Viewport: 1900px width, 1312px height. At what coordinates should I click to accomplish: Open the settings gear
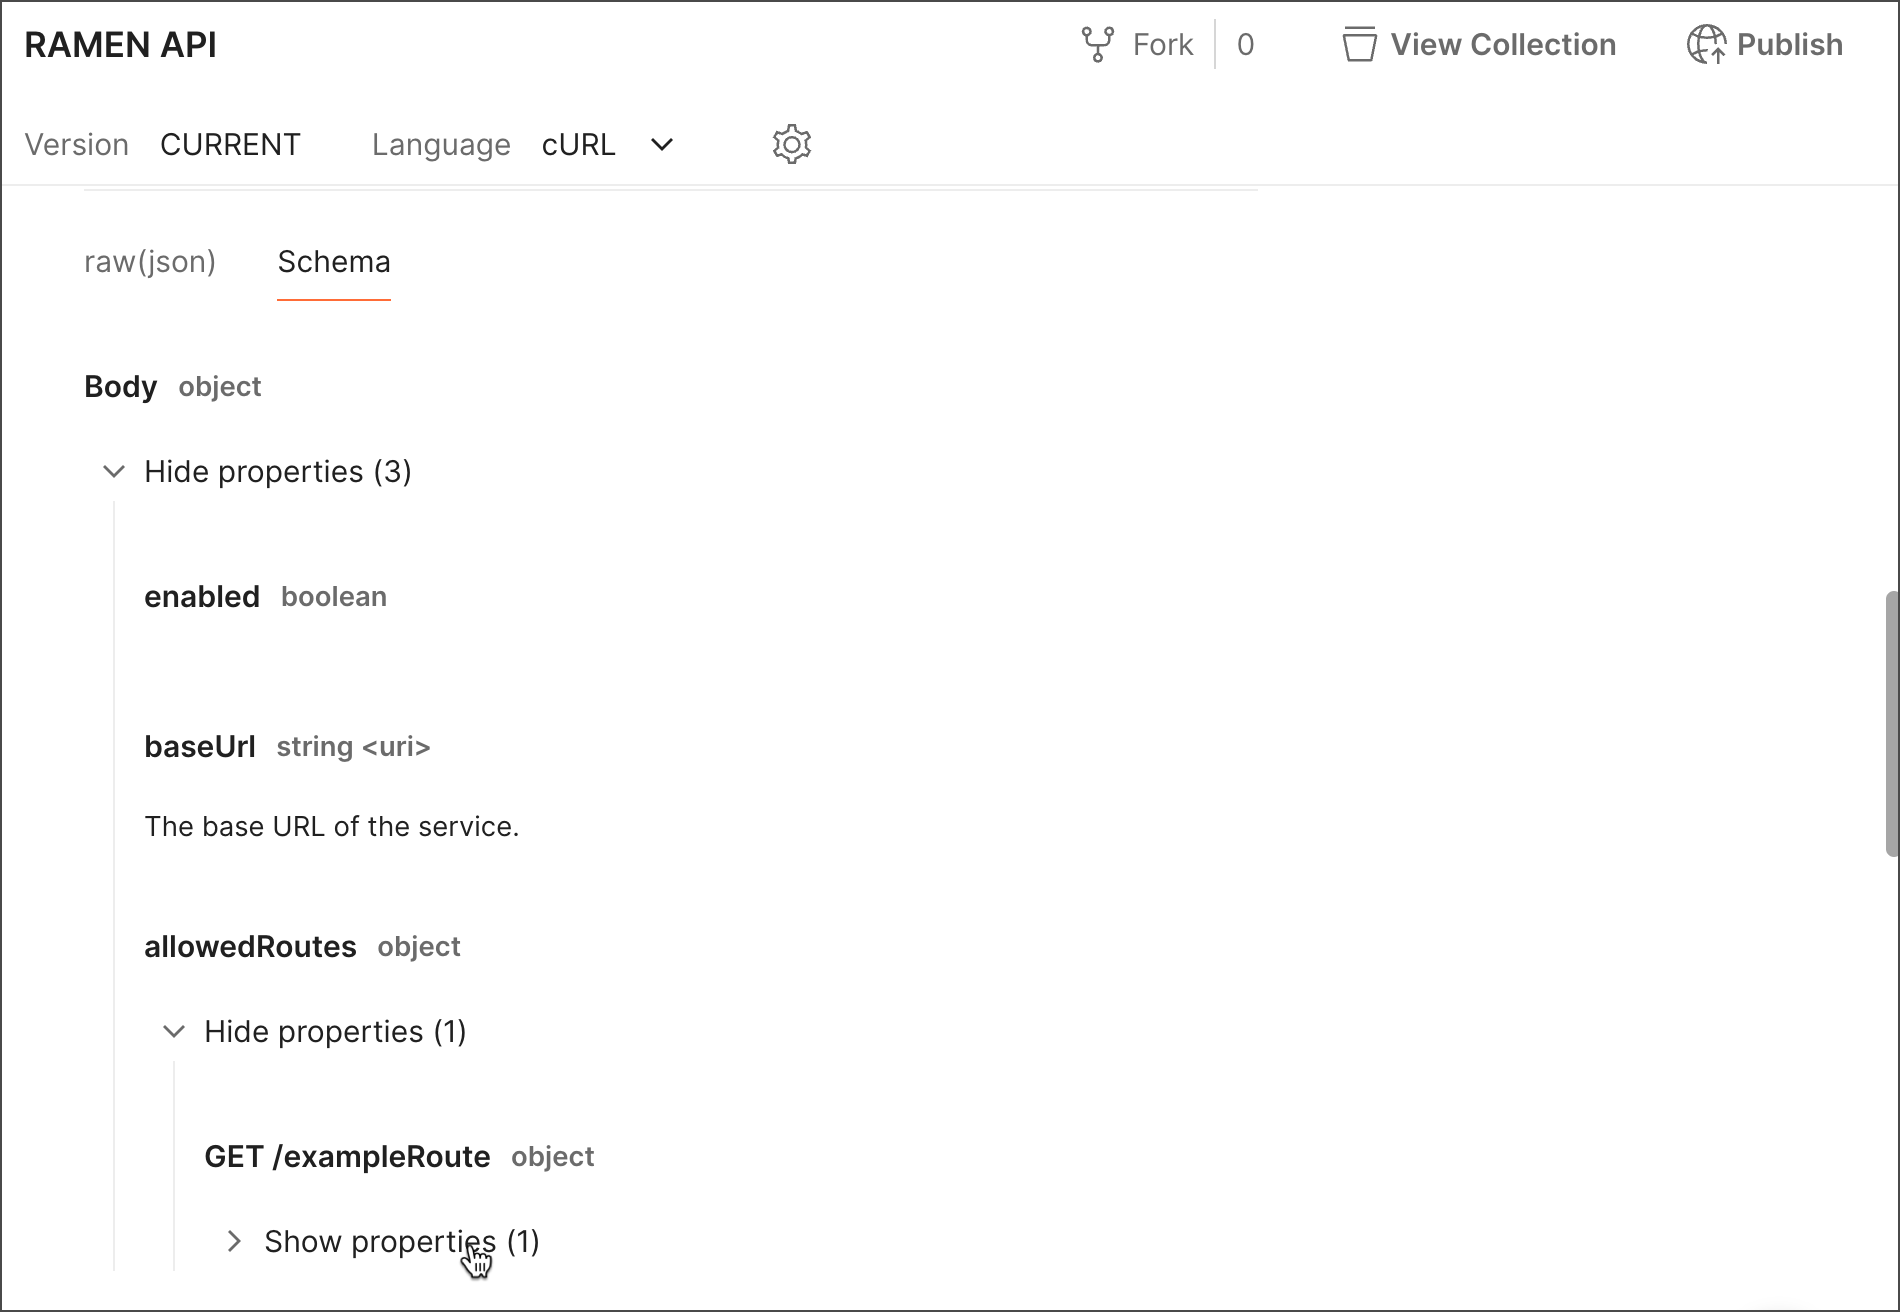[791, 143]
